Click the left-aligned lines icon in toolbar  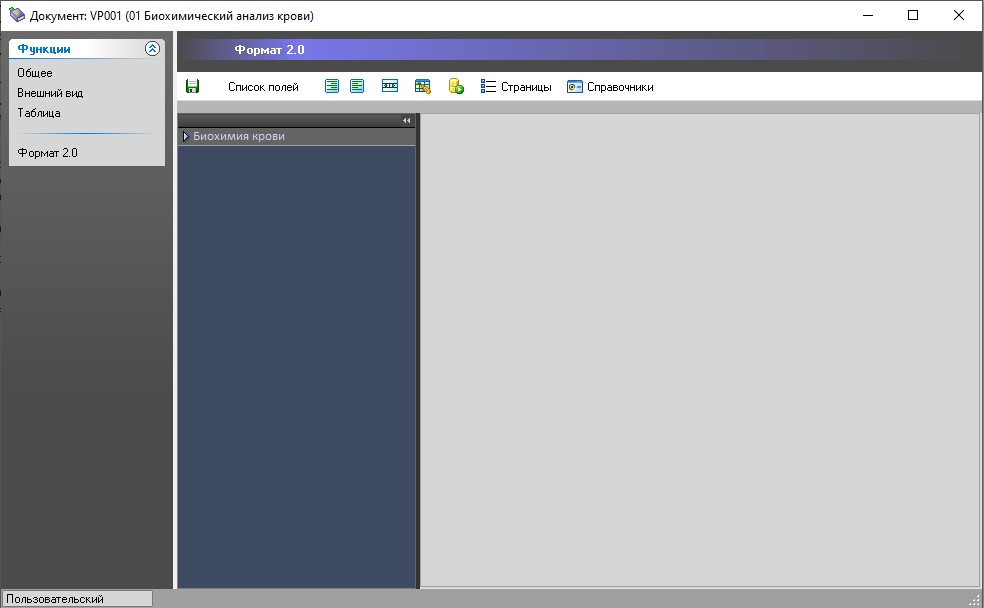click(x=357, y=87)
